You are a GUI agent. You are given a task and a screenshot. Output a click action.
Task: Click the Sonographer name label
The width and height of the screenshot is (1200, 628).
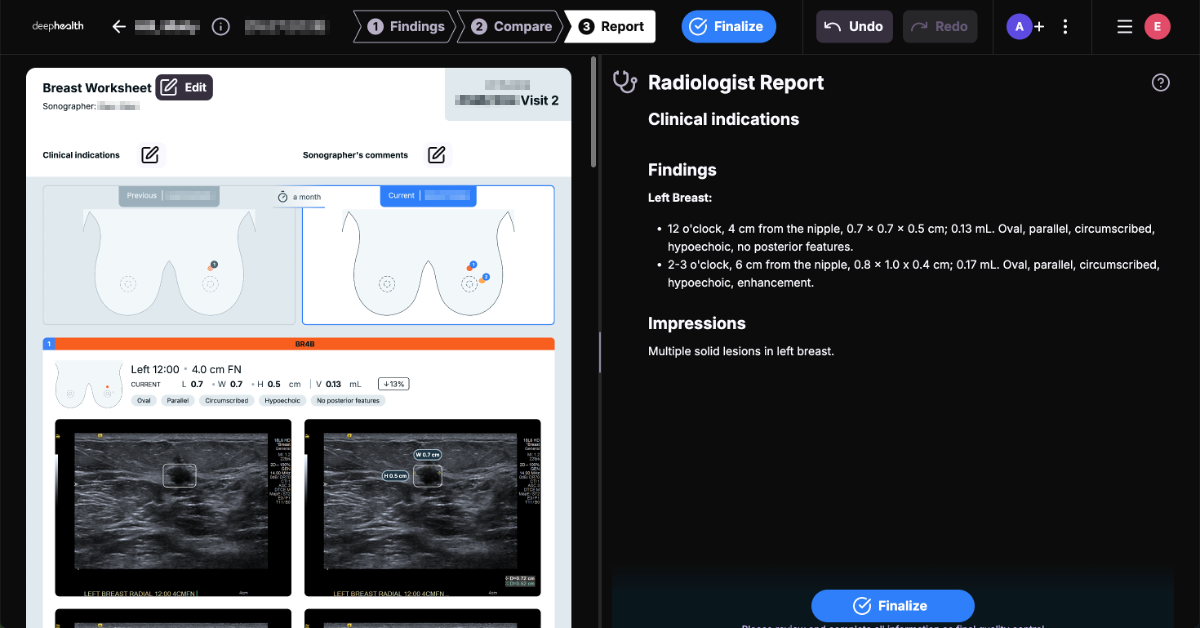91,106
